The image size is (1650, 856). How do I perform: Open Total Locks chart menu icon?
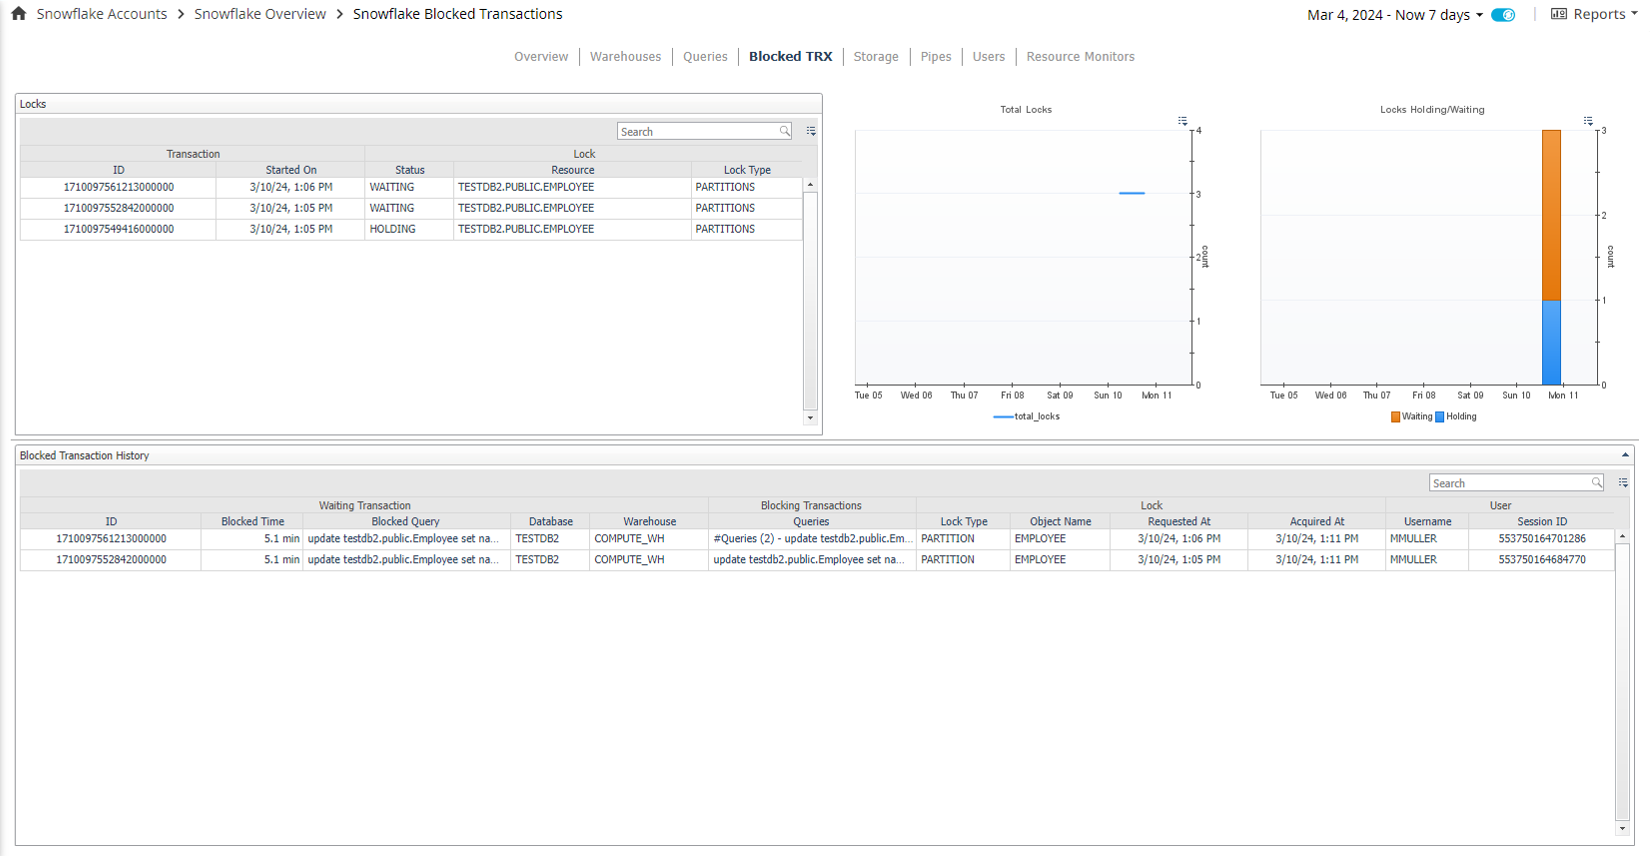1182,121
